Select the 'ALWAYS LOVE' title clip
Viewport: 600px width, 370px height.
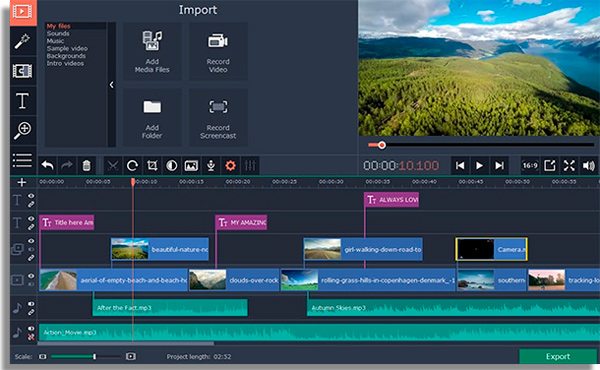[x=391, y=200]
